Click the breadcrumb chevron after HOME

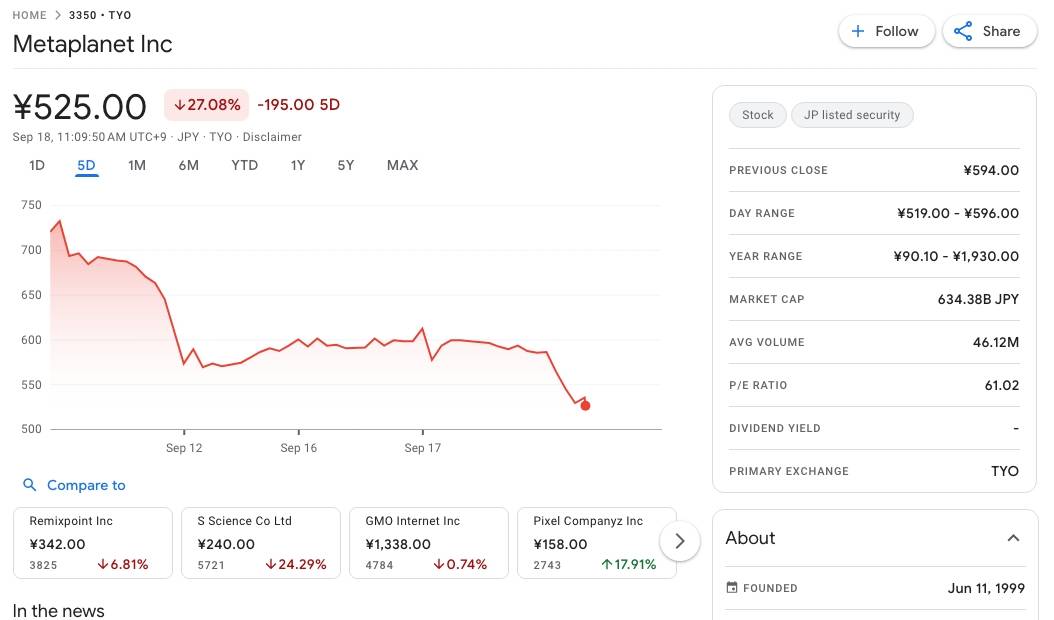tap(58, 15)
